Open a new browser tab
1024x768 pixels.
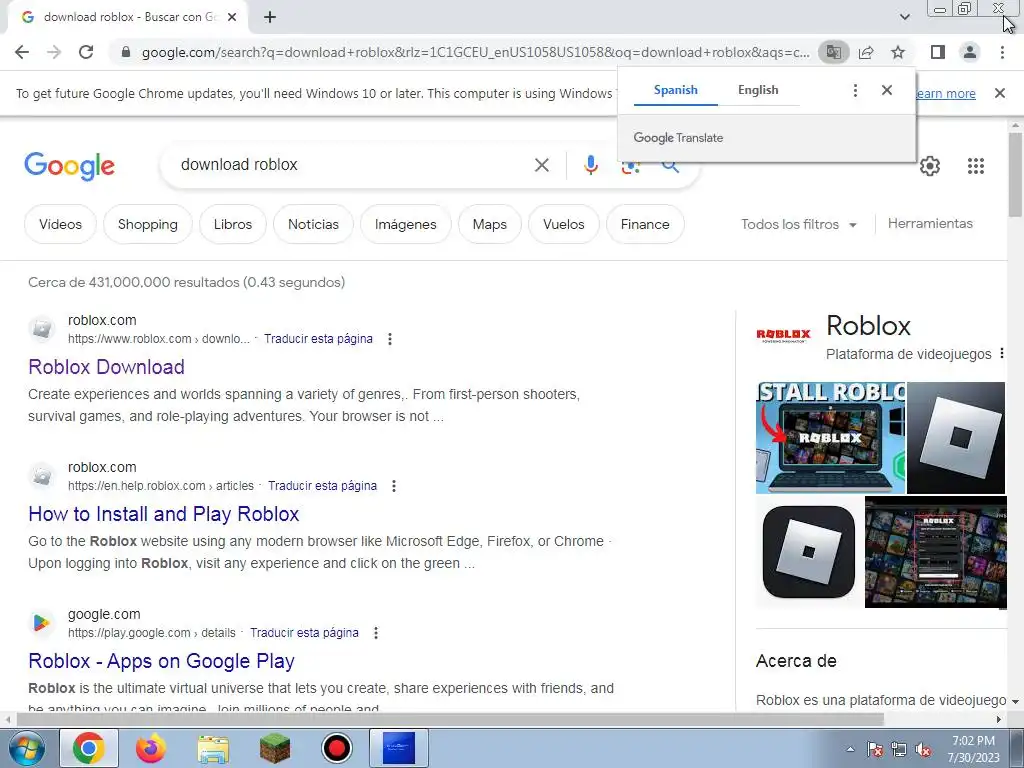pos(270,17)
